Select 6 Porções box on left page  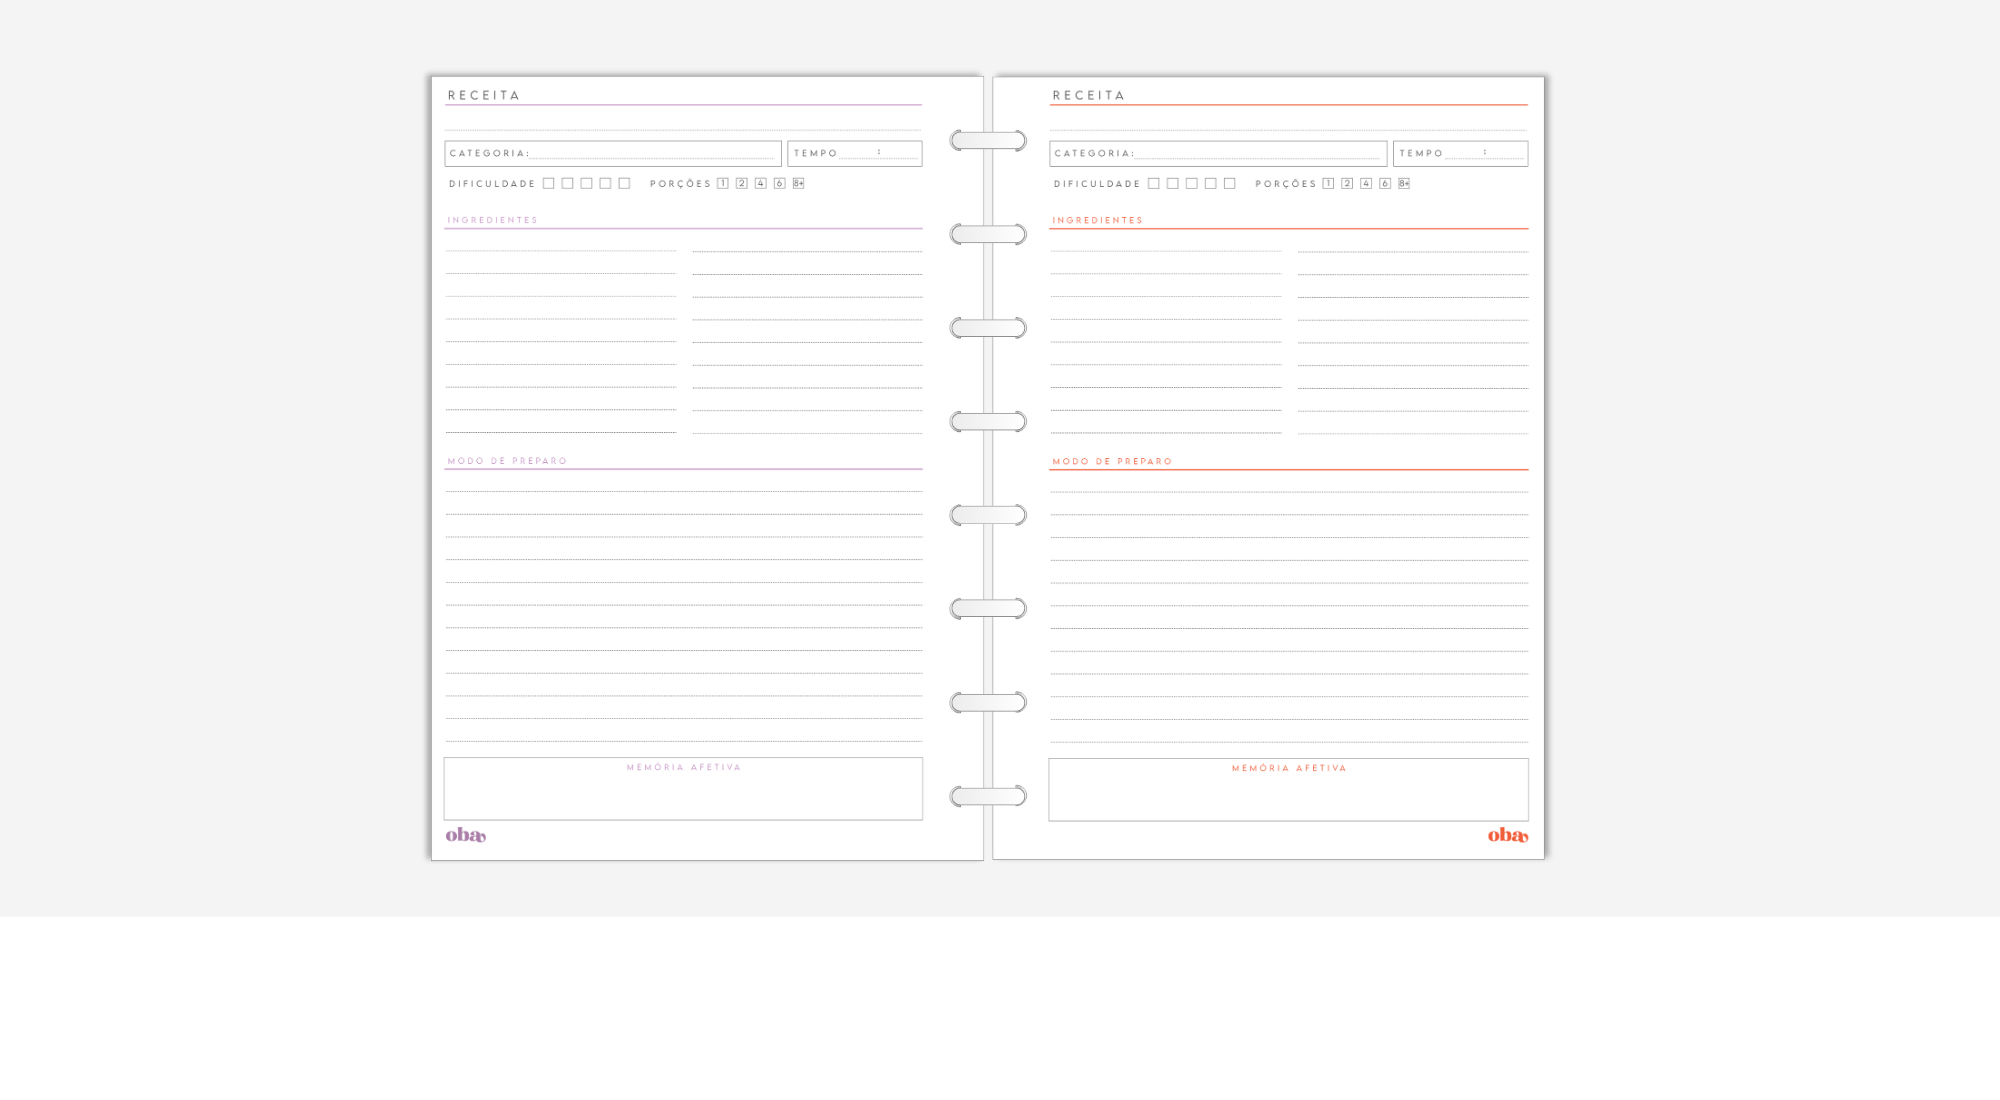pyautogui.click(x=780, y=183)
